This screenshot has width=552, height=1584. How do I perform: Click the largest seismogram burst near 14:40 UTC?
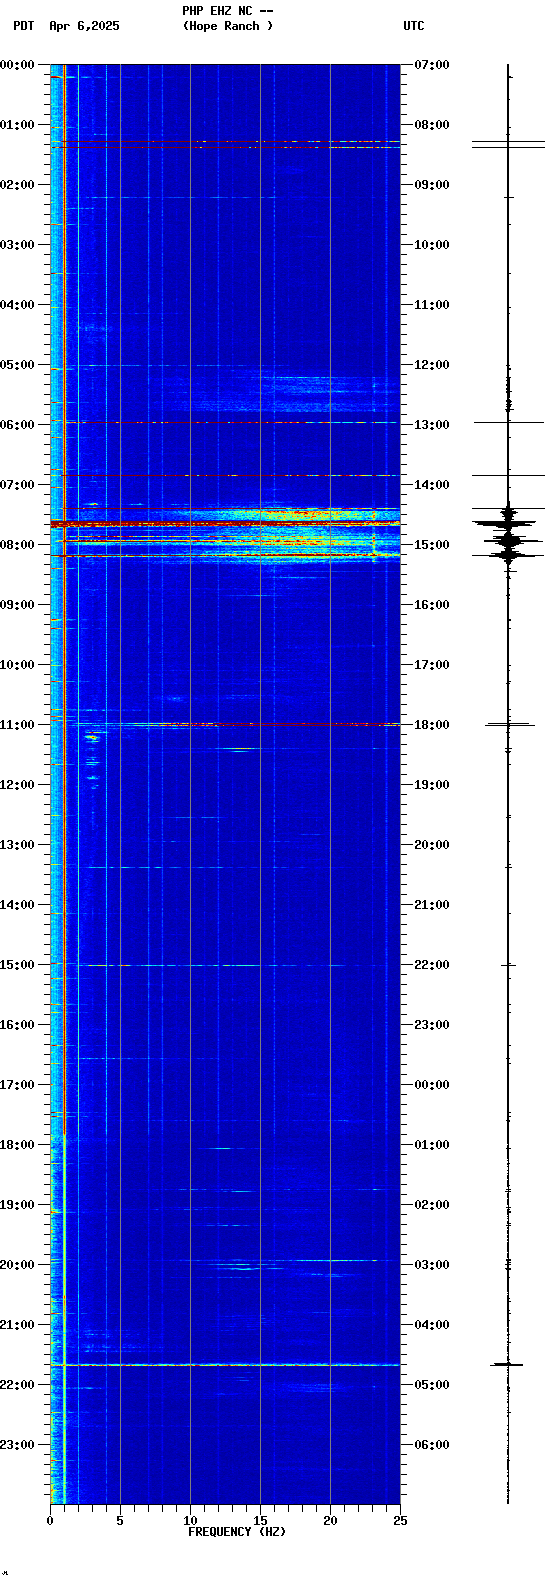pos(508,523)
